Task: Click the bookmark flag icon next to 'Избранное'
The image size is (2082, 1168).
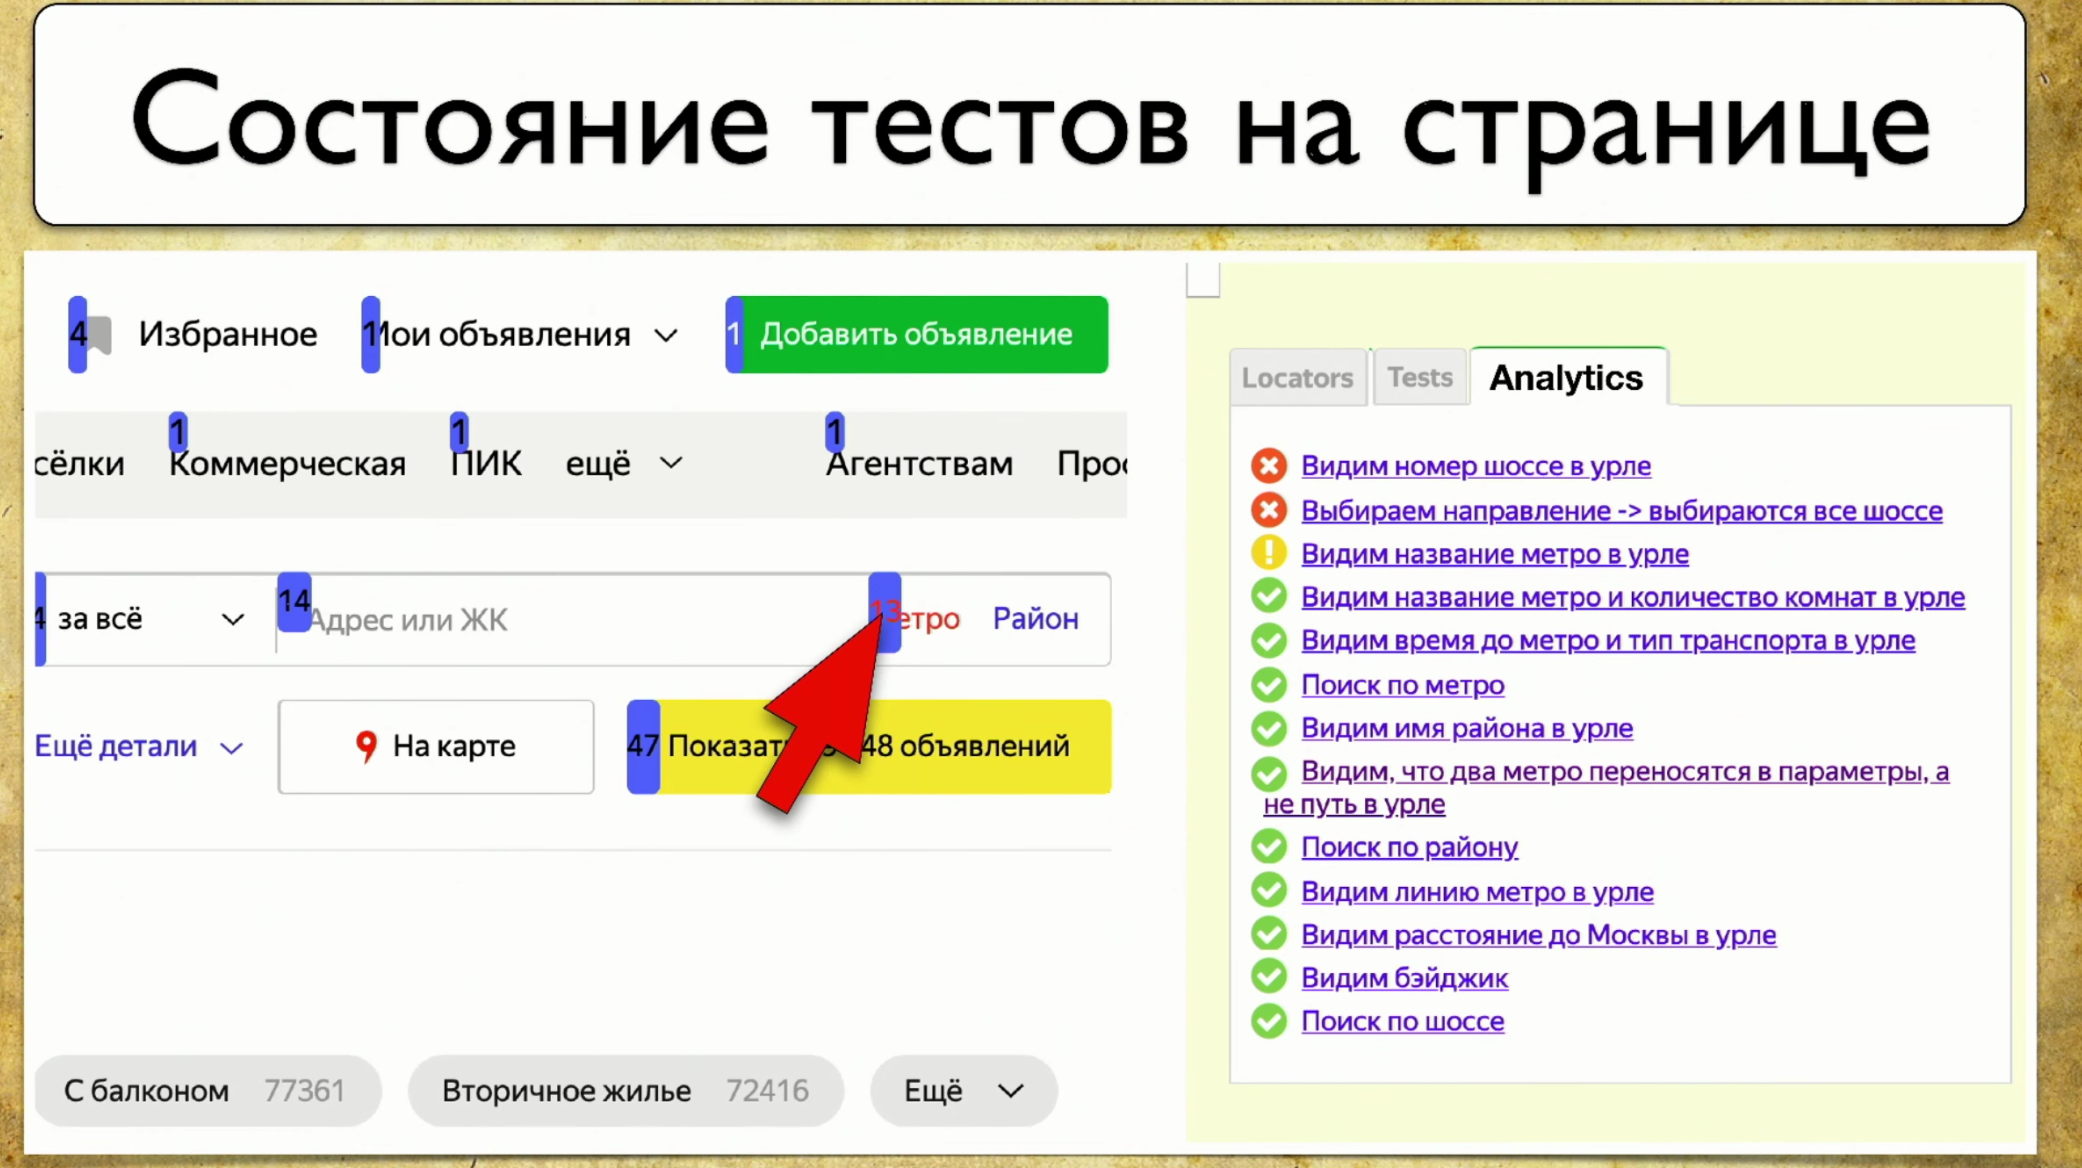Action: pos(97,333)
